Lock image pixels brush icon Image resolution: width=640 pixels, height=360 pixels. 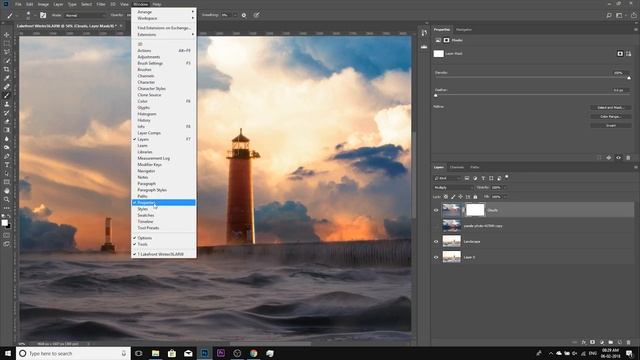tap(453, 197)
